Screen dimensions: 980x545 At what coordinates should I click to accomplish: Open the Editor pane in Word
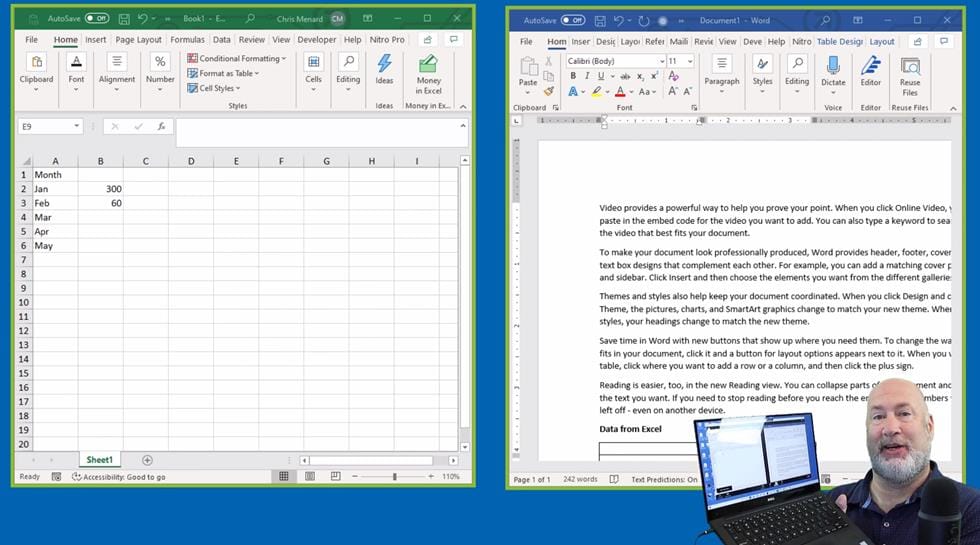871,68
